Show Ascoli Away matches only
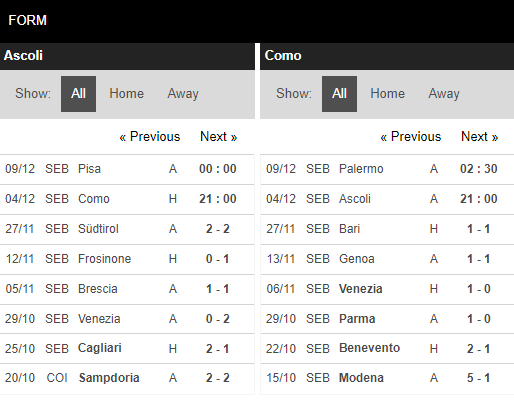 click(183, 94)
